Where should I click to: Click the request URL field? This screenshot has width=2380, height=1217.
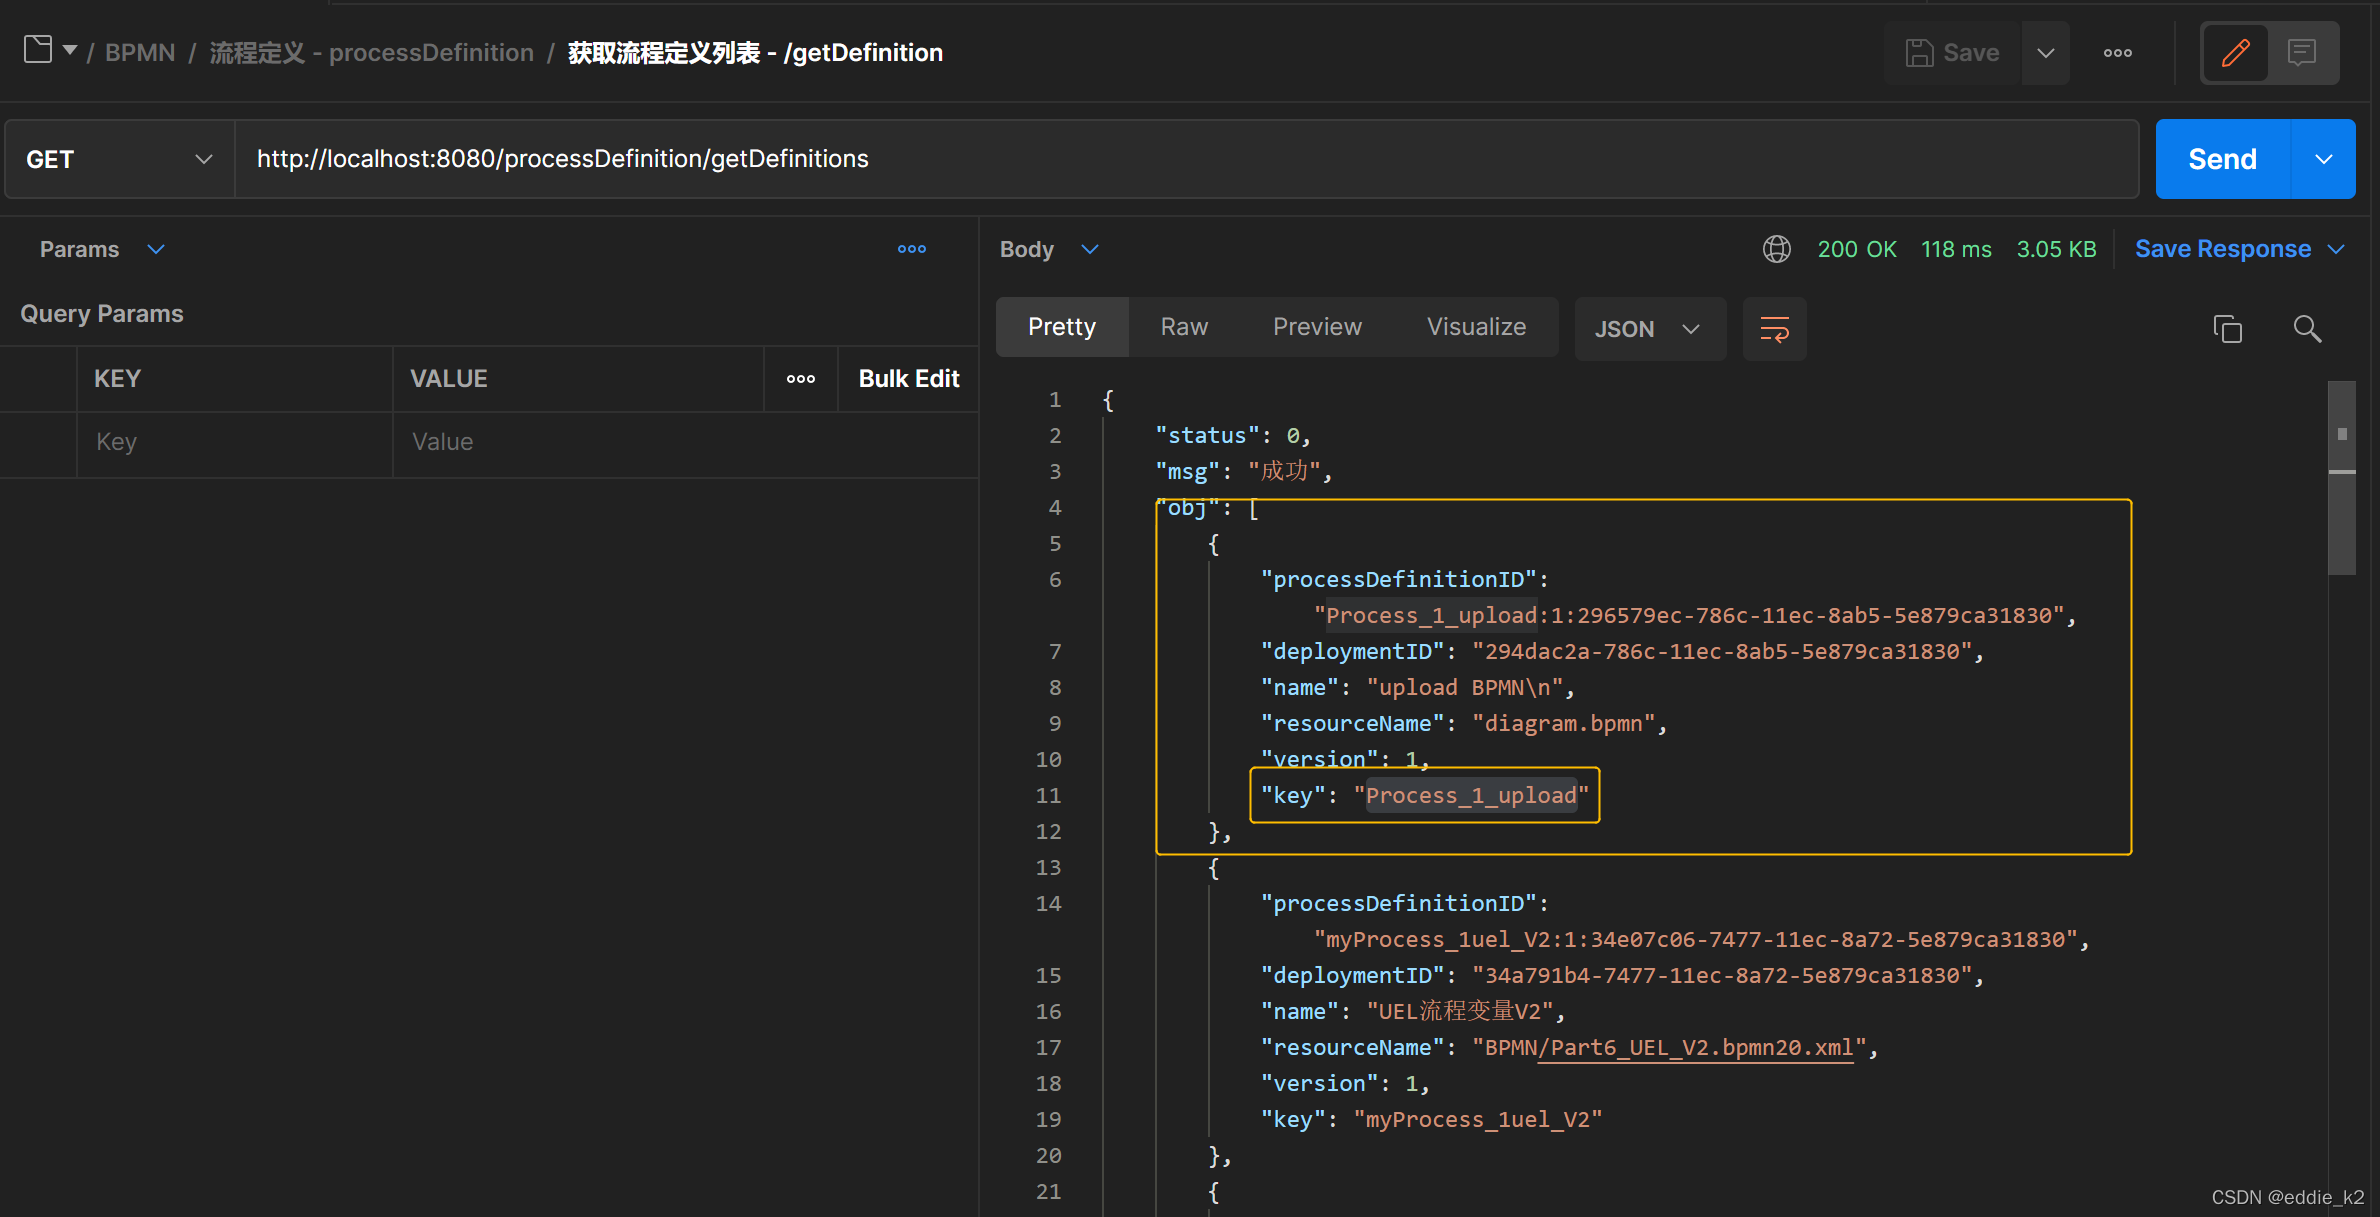[1186, 159]
